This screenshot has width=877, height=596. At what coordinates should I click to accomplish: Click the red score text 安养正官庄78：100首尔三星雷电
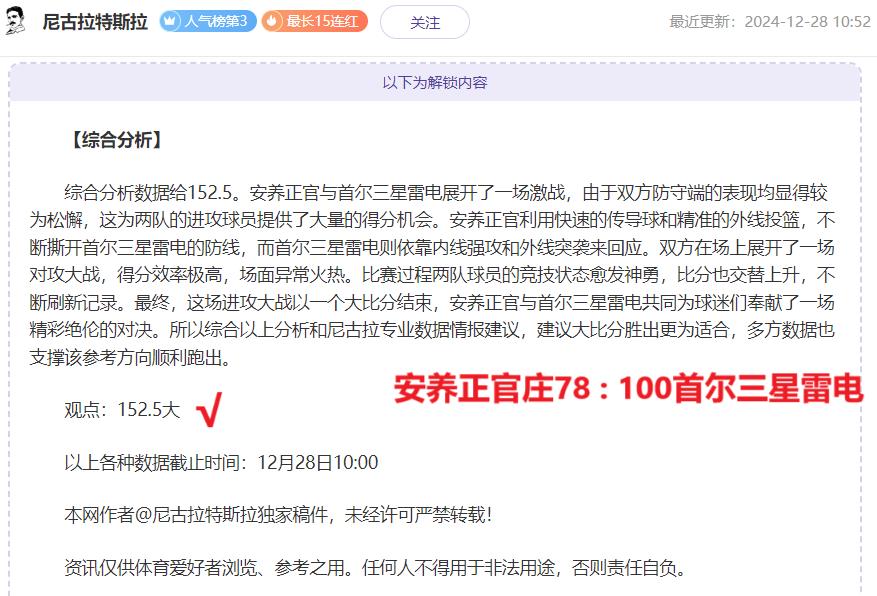(x=629, y=388)
